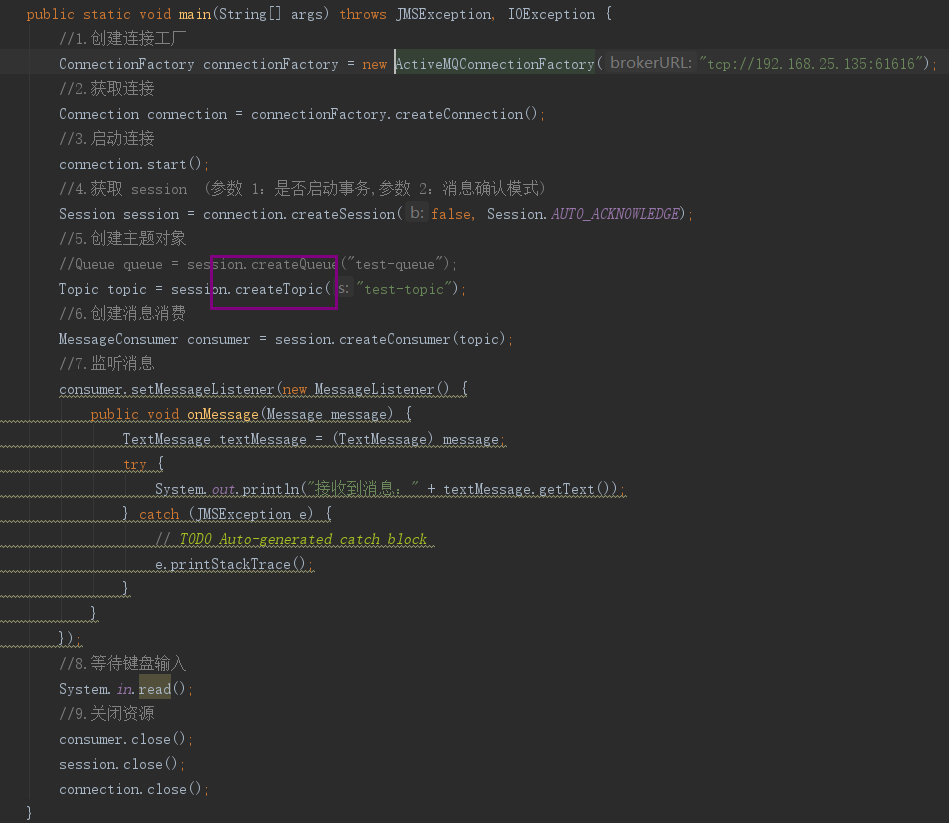
Task: Click the comment //1.创建连接工厂
Action: pos(123,39)
